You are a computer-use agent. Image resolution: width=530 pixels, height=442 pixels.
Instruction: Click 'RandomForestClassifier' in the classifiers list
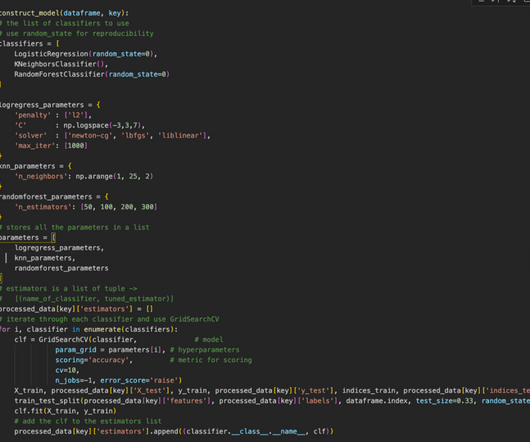(x=59, y=74)
